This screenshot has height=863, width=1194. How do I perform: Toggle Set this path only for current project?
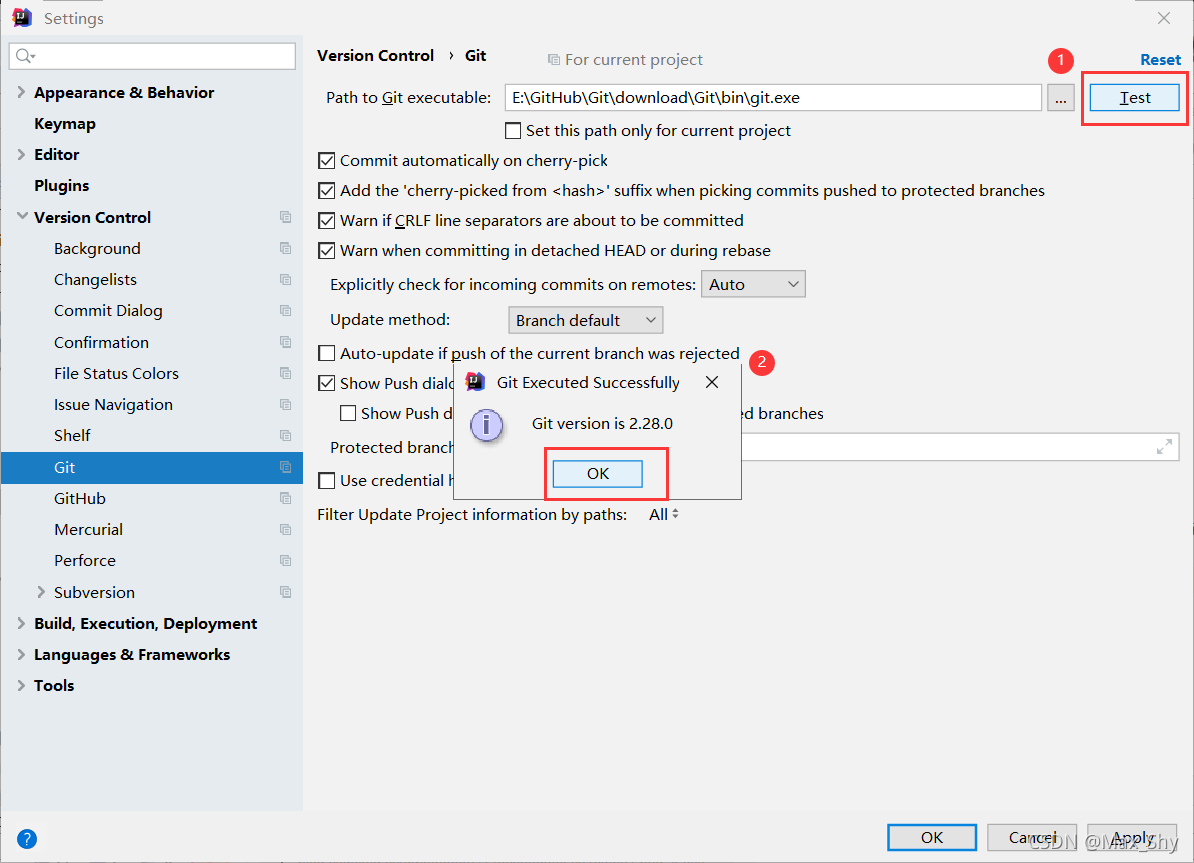point(513,131)
